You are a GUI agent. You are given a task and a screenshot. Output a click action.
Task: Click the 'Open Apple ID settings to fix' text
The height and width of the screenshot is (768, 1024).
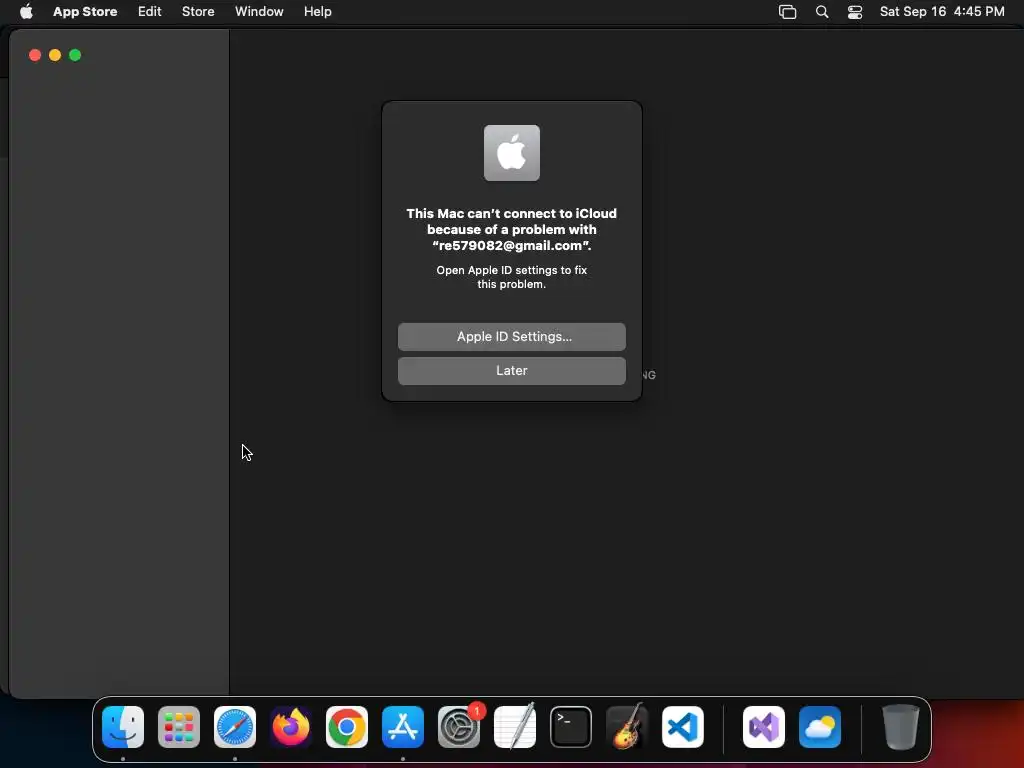[x=511, y=270]
